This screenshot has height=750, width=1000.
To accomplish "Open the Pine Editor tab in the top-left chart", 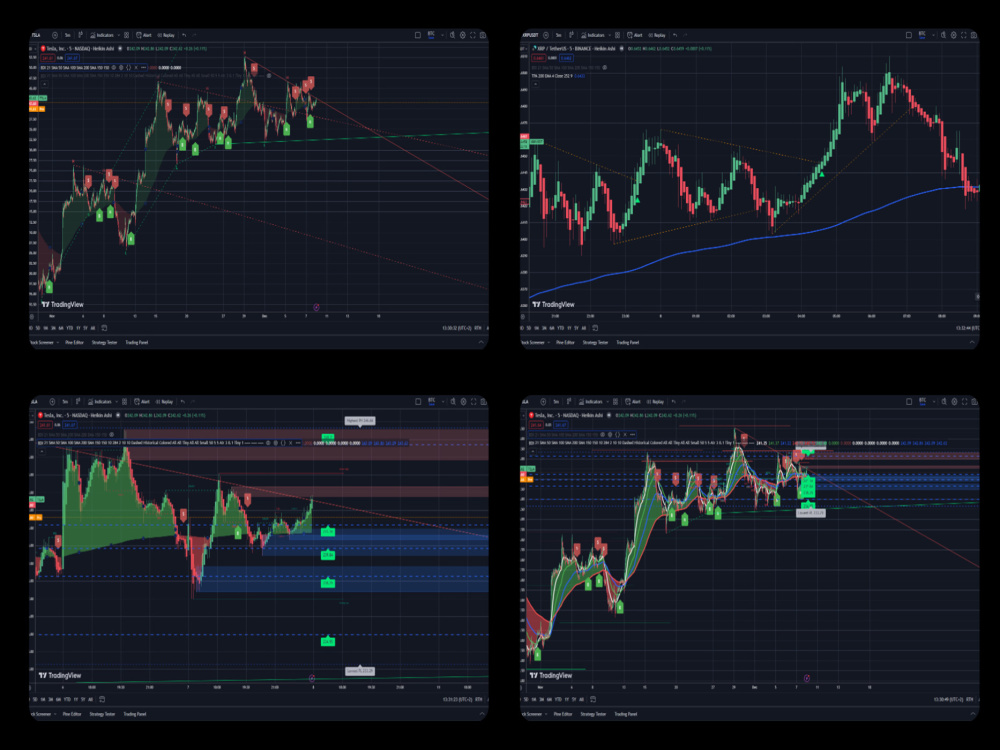I will 74,342.
